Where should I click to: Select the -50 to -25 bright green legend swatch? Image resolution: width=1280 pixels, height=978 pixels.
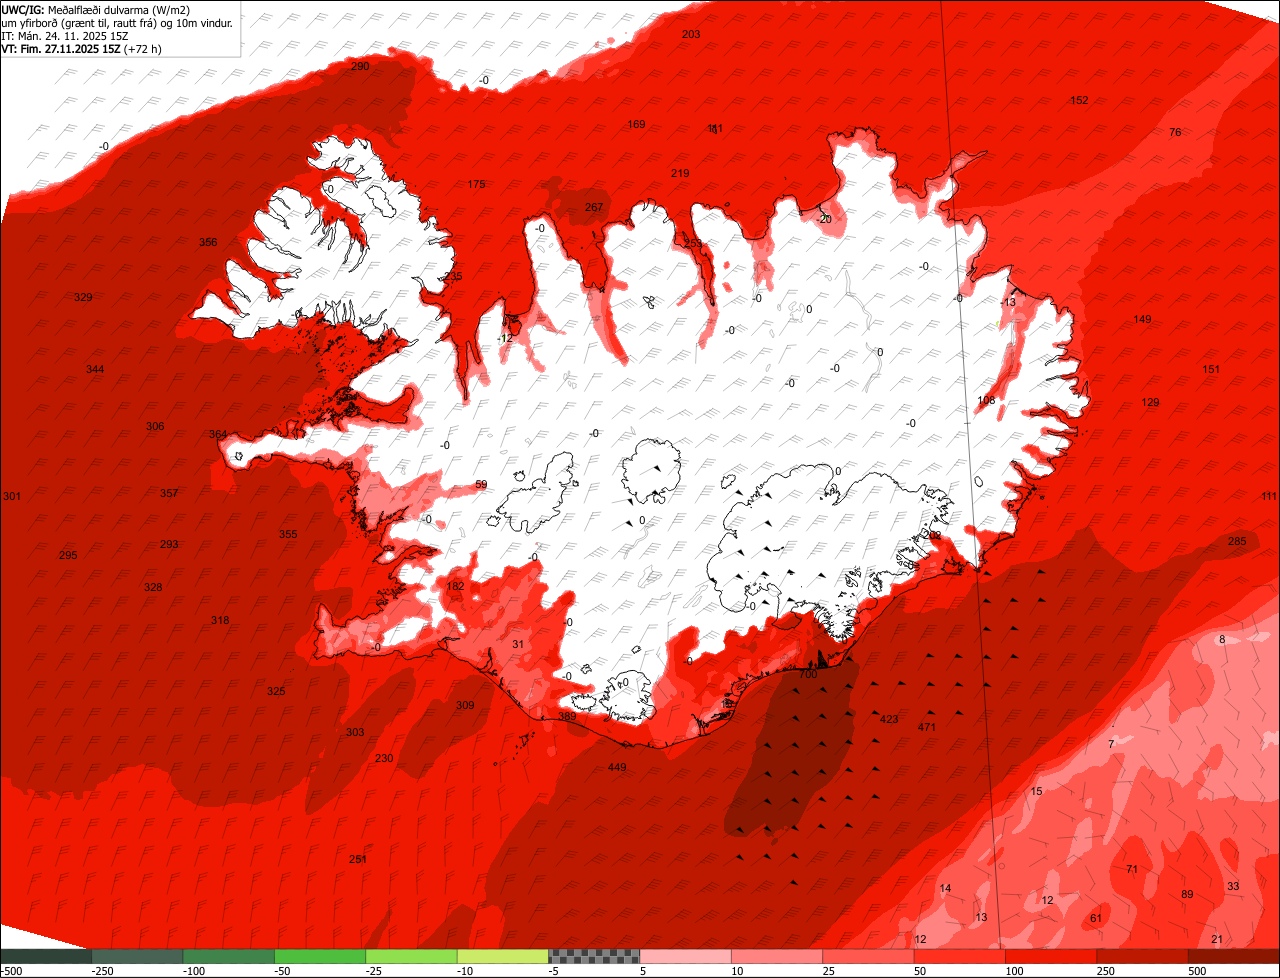320,956
